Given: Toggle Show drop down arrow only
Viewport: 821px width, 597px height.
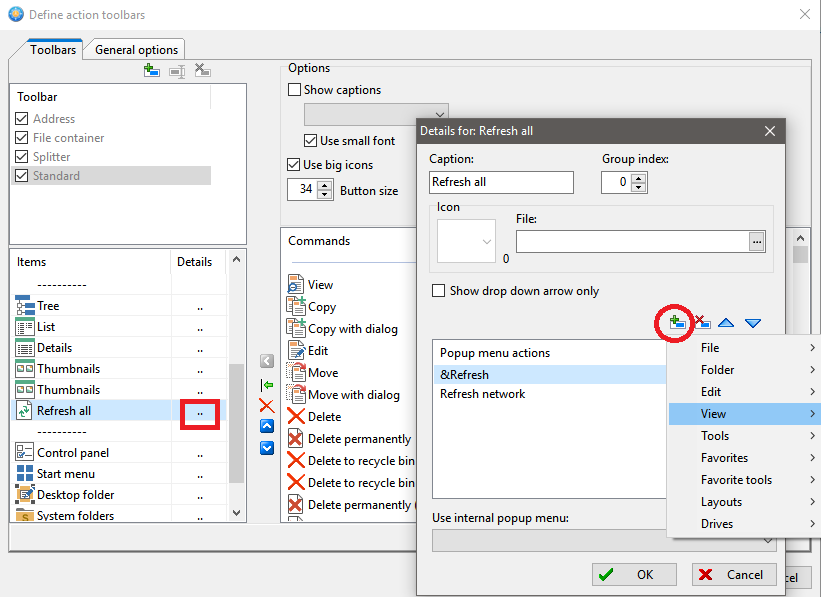Looking at the screenshot, I should click(x=438, y=291).
